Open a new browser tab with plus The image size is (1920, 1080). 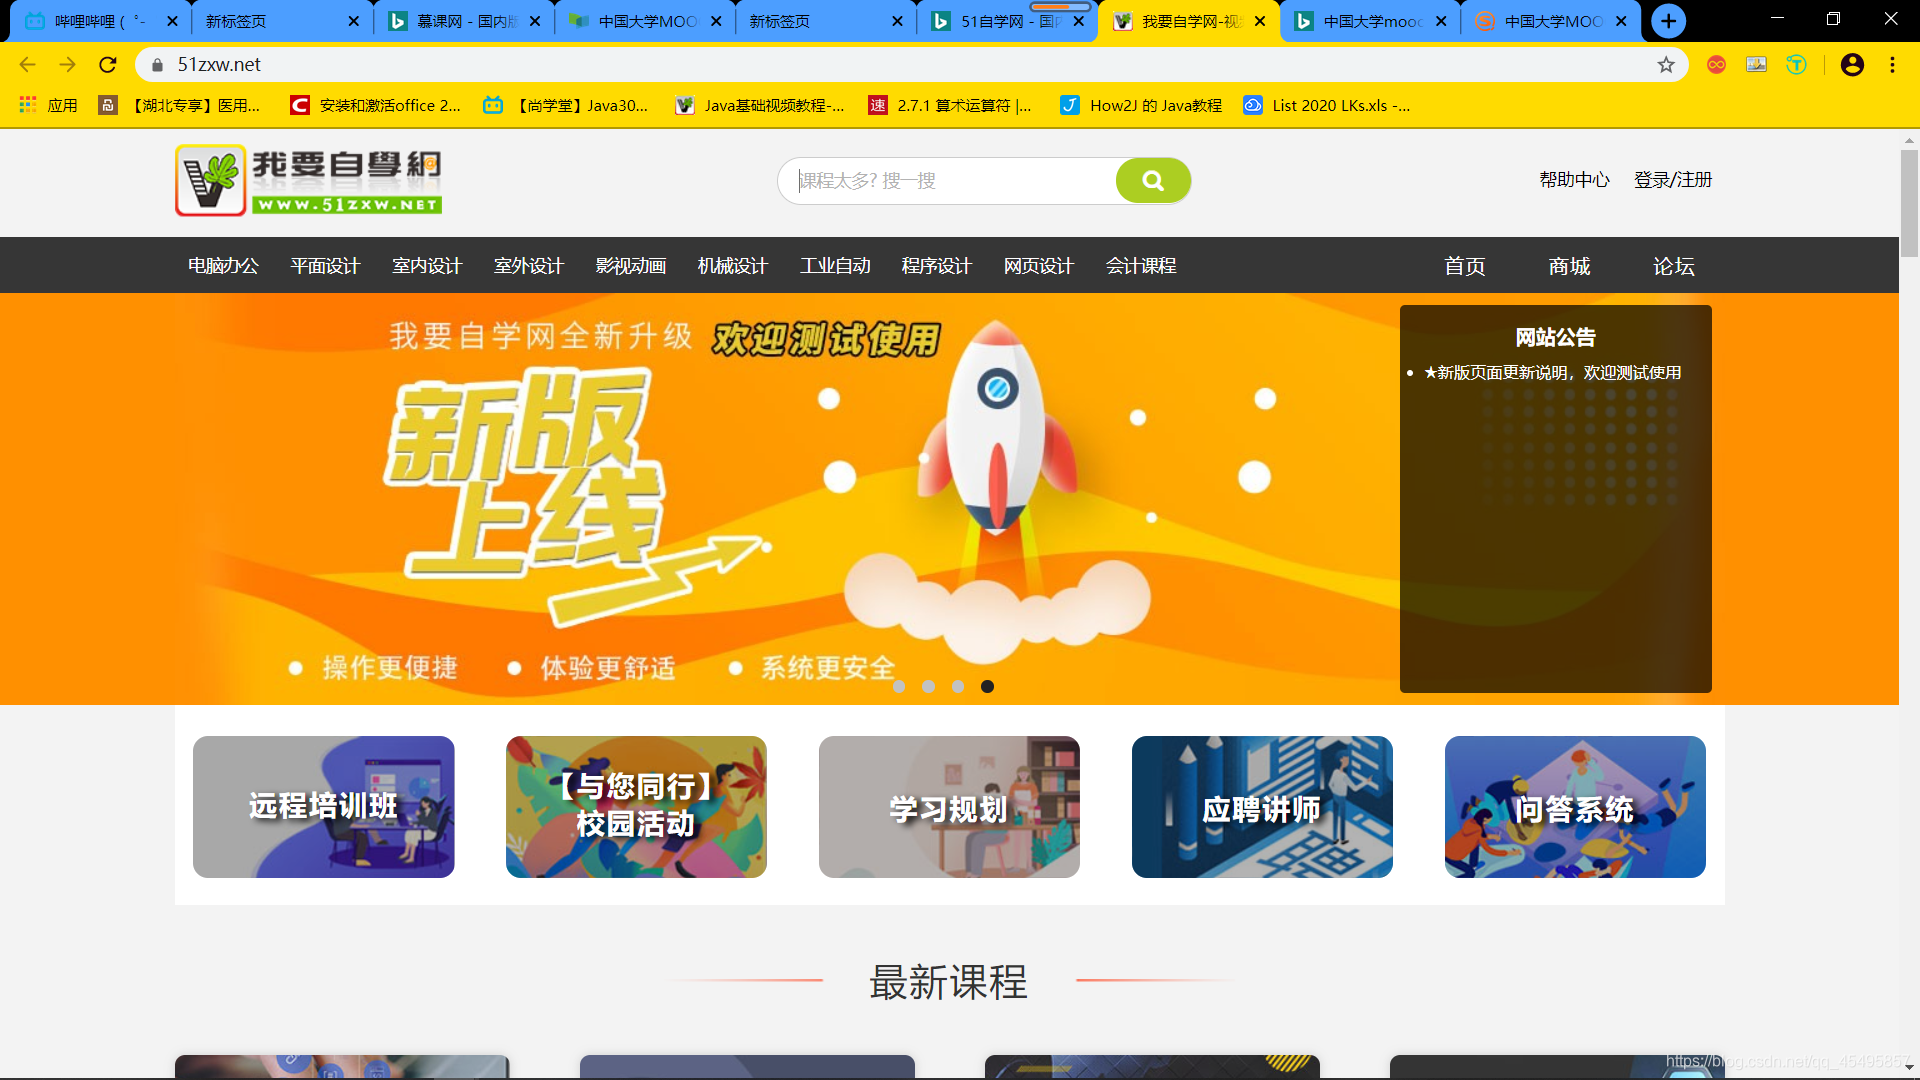[1668, 21]
